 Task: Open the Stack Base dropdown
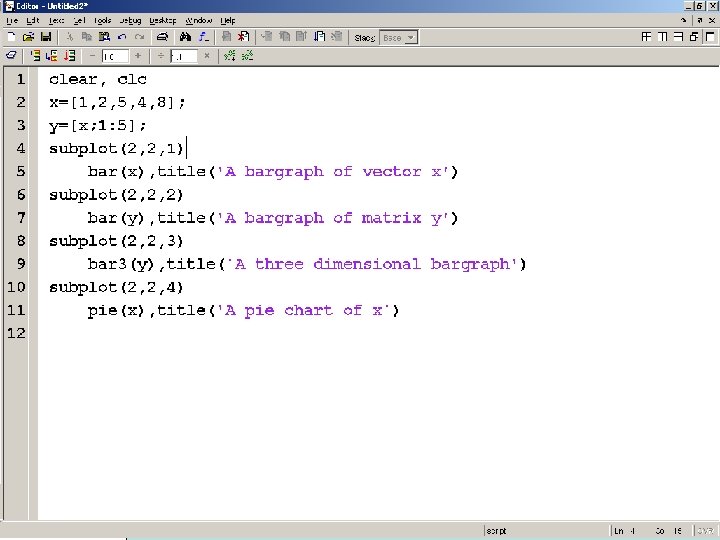pyautogui.click(x=399, y=38)
